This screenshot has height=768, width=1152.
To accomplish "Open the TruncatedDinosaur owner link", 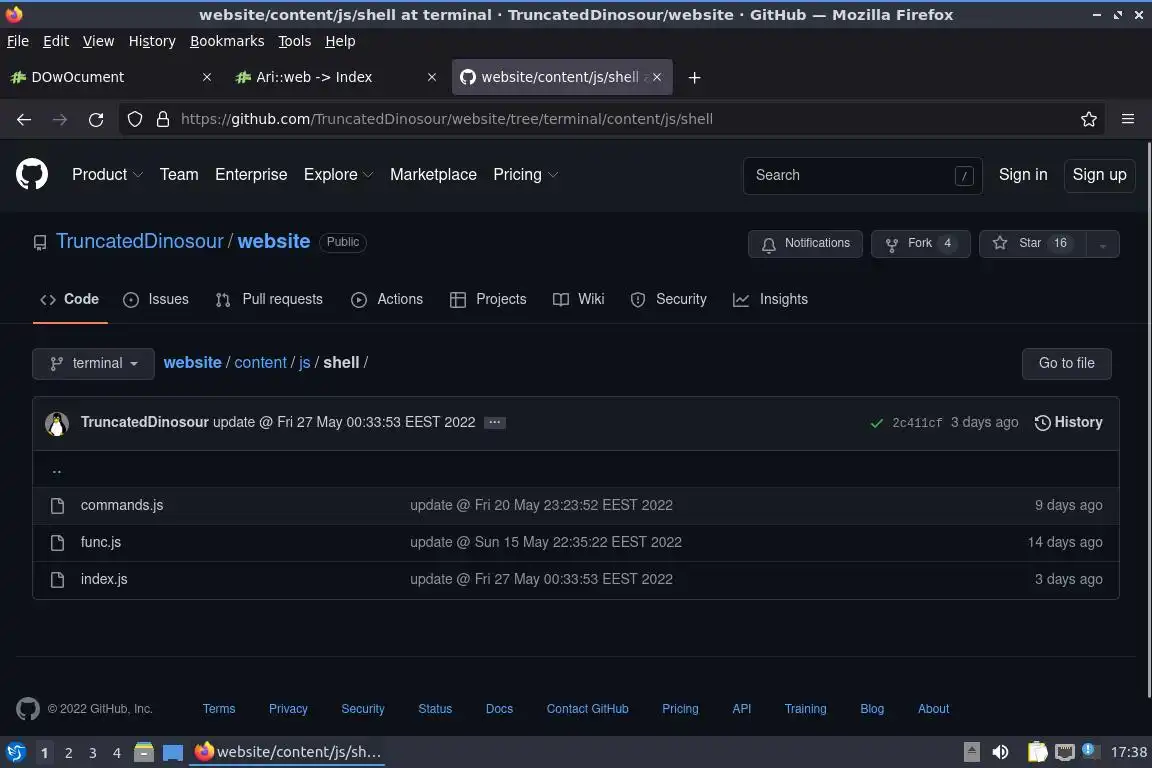I will (x=140, y=242).
